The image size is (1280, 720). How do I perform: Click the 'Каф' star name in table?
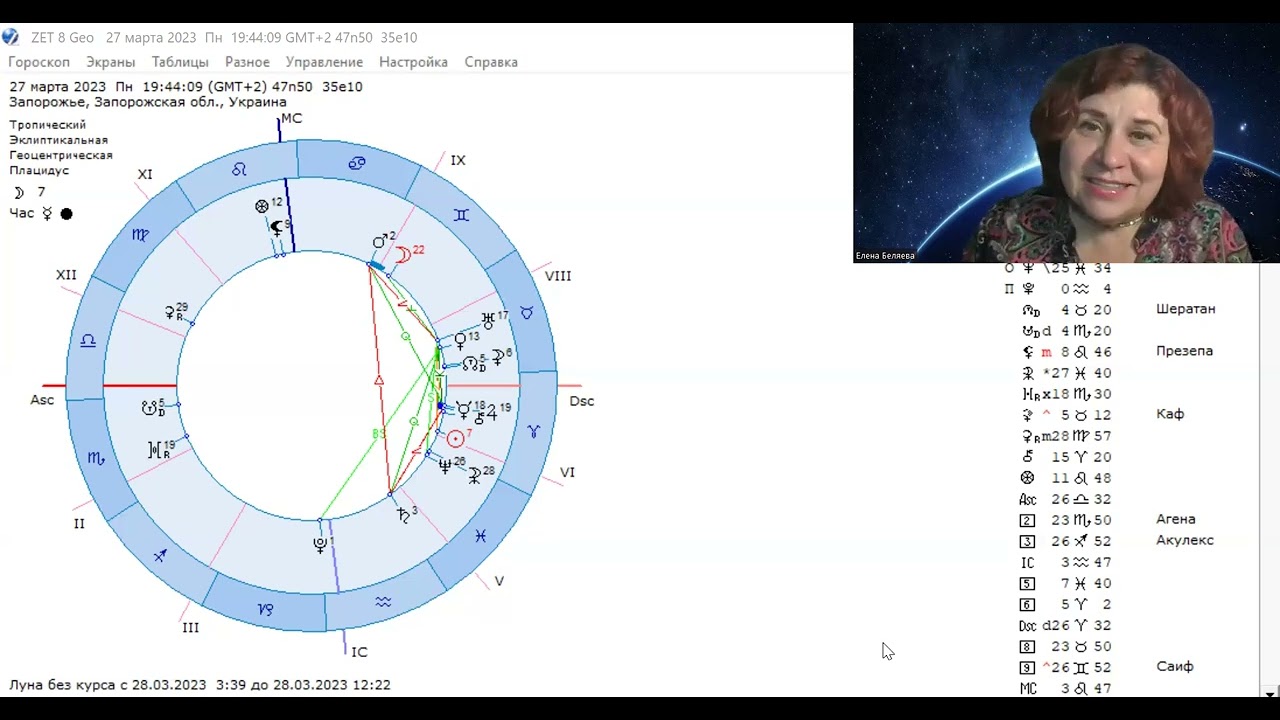pyautogui.click(x=1170, y=414)
